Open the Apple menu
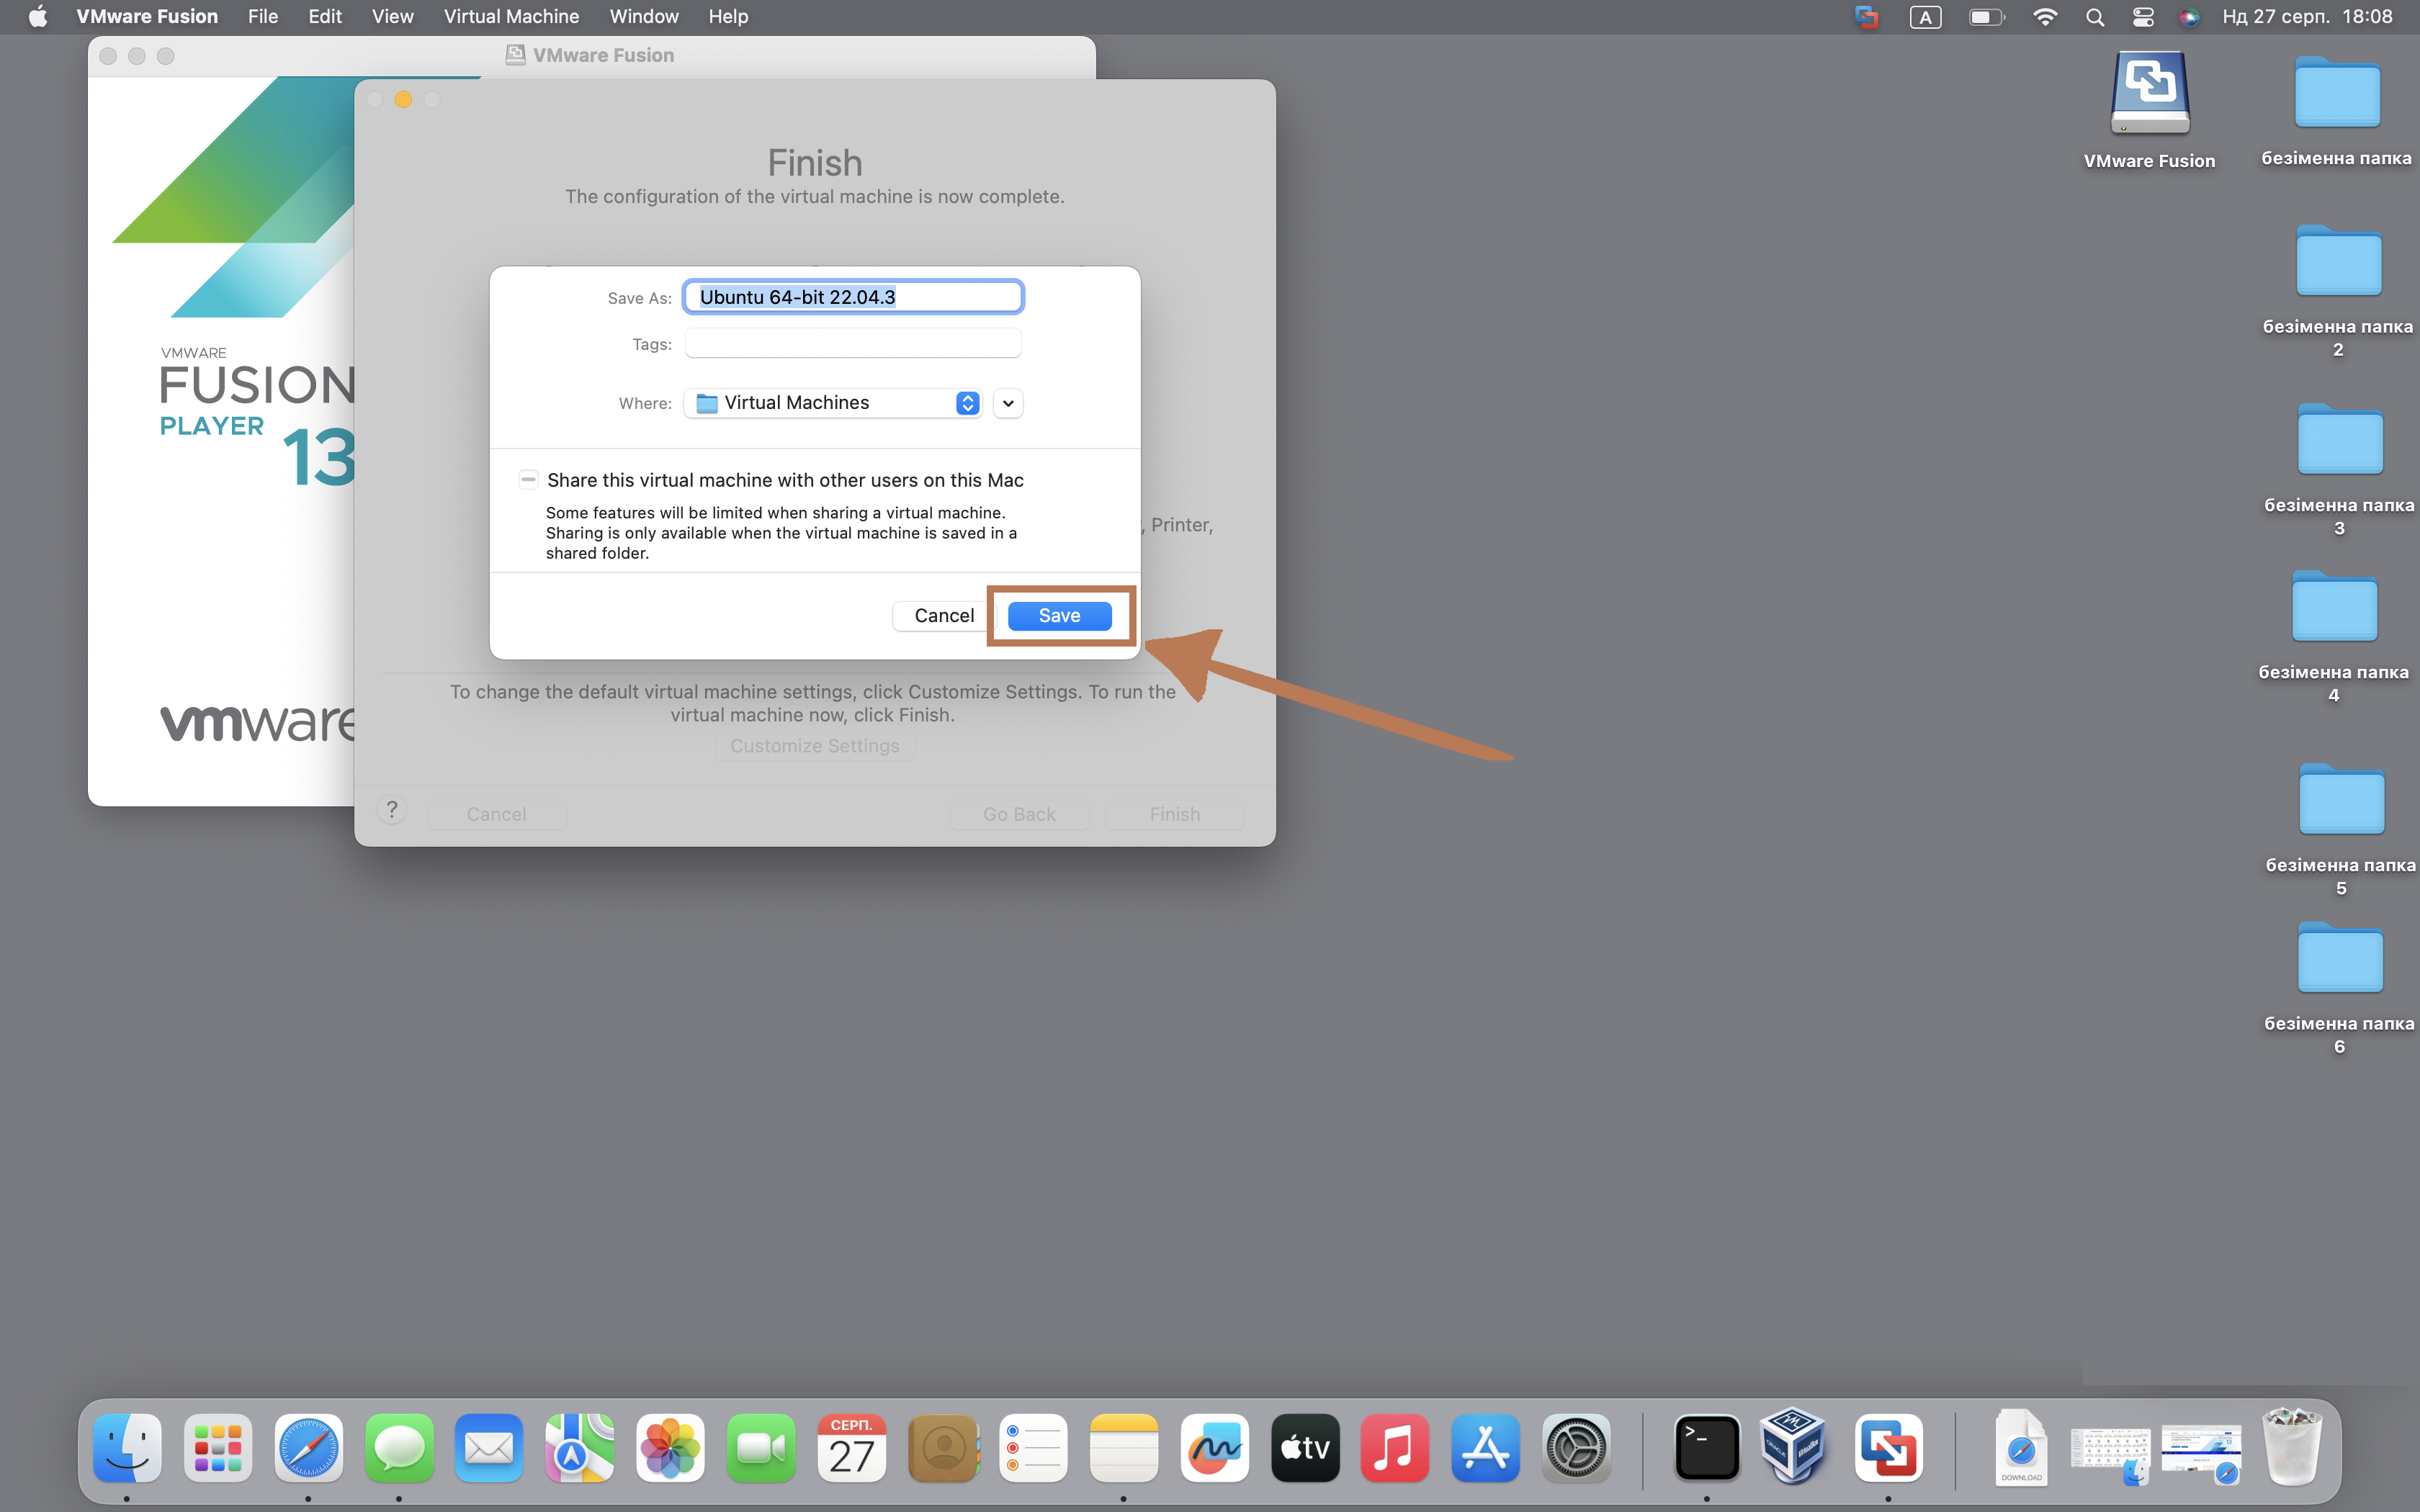 pos(38,16)
